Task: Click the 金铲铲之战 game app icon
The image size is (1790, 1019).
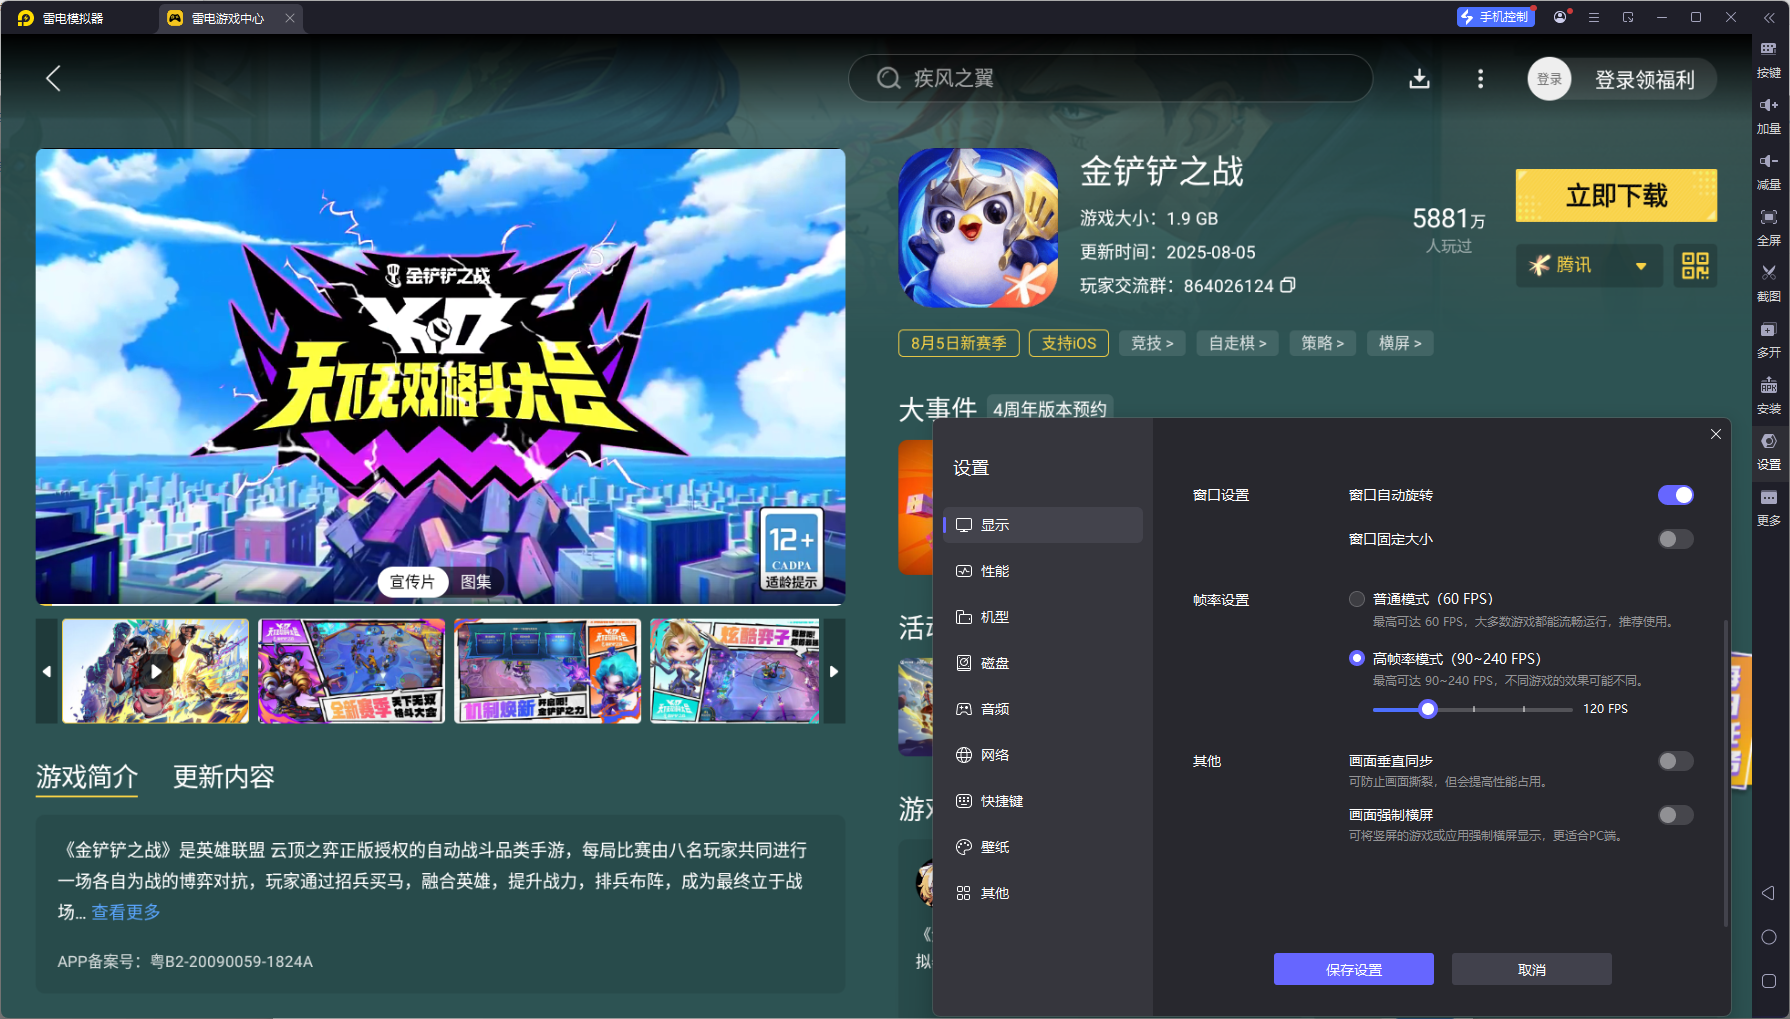Action: pyautogui.click(x=977, y=228)
